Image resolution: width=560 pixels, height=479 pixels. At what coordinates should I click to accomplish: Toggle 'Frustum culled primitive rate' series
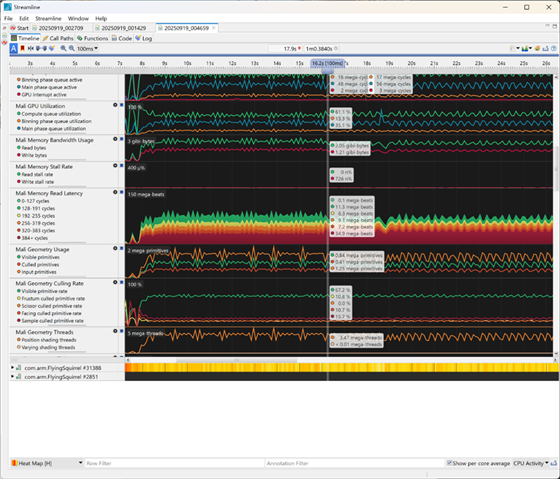point(51,299)
